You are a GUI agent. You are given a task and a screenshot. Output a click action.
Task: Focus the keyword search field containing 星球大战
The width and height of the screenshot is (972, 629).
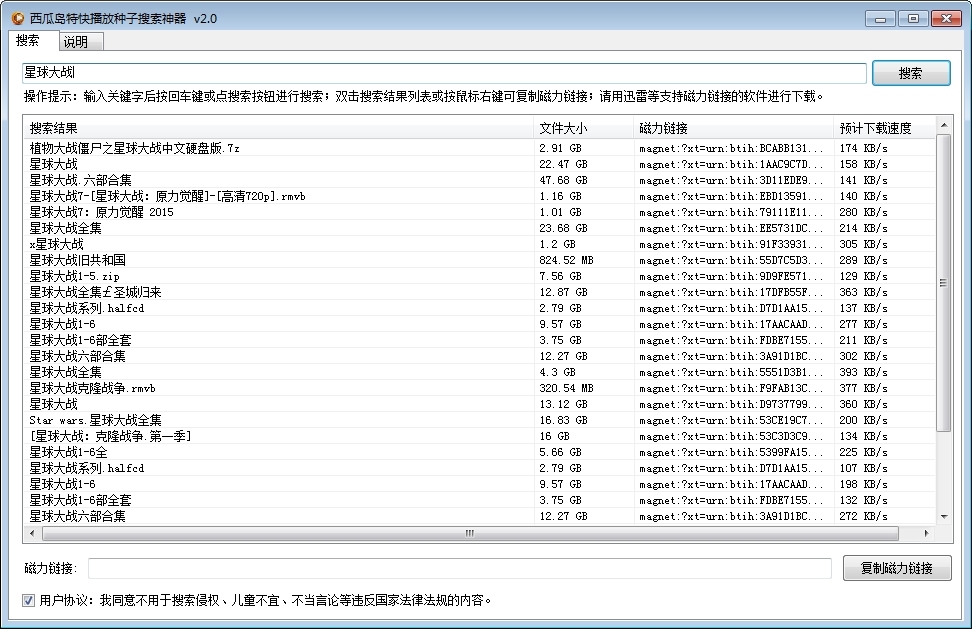click(444, 73)
